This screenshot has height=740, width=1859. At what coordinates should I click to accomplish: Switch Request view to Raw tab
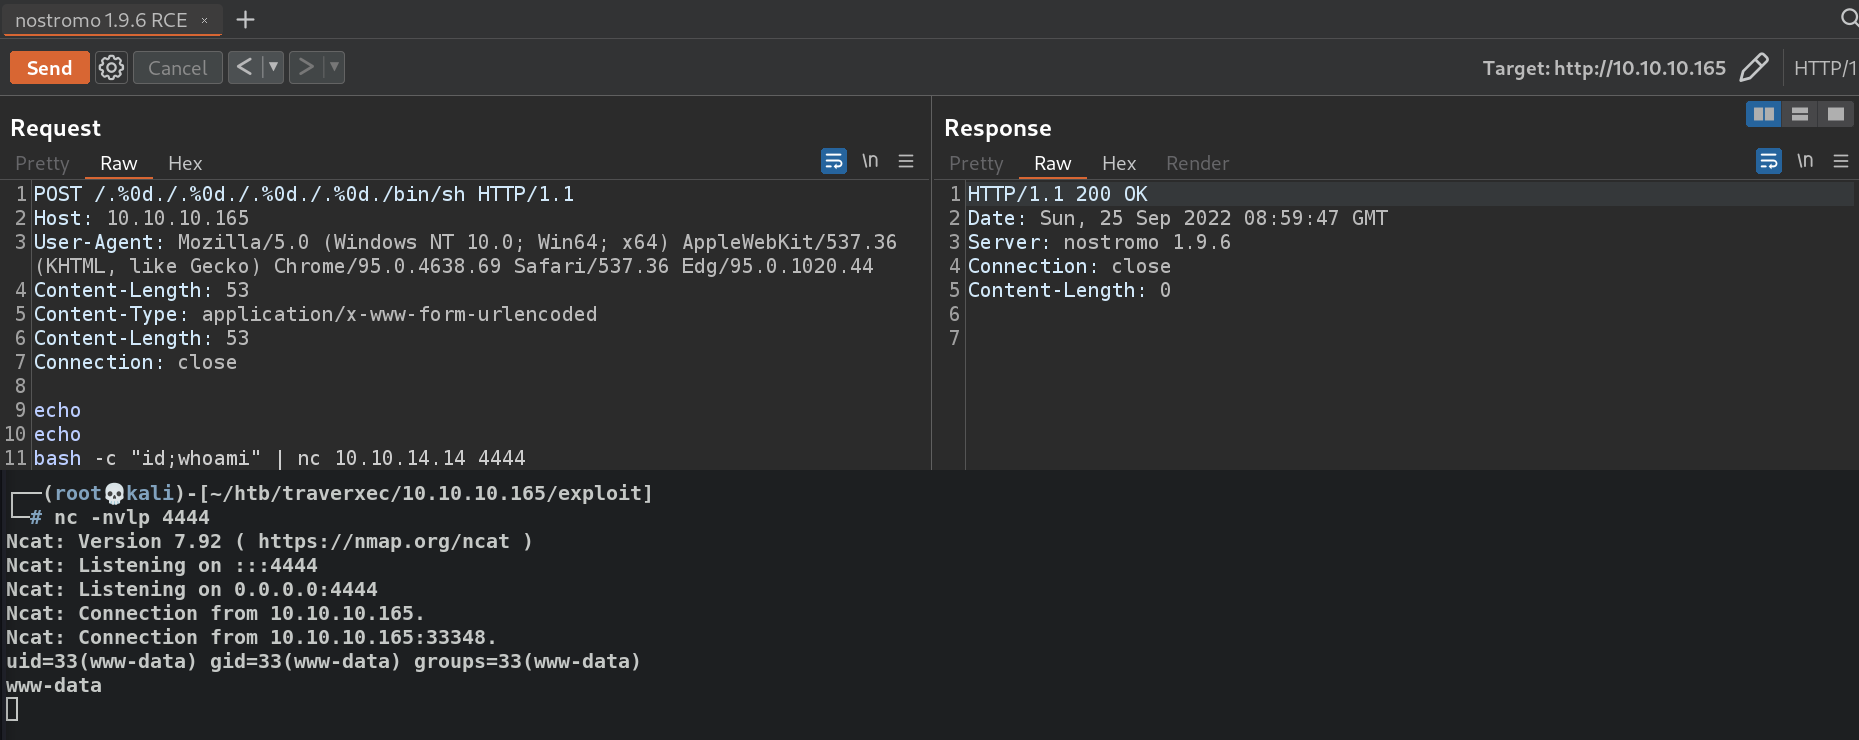[x=118, y=163]
